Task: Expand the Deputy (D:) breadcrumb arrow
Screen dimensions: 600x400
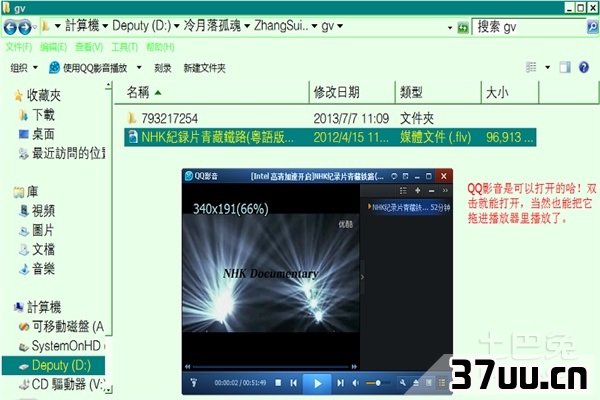Action: [x=176, y=26]
